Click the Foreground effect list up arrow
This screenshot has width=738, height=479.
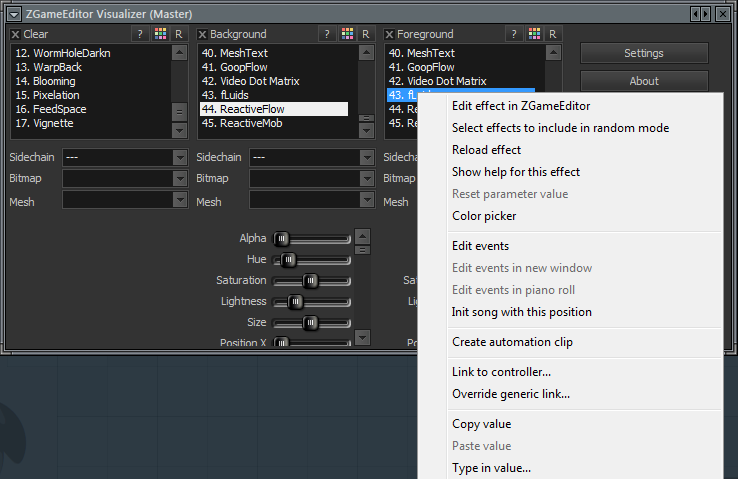coord(553,53)
